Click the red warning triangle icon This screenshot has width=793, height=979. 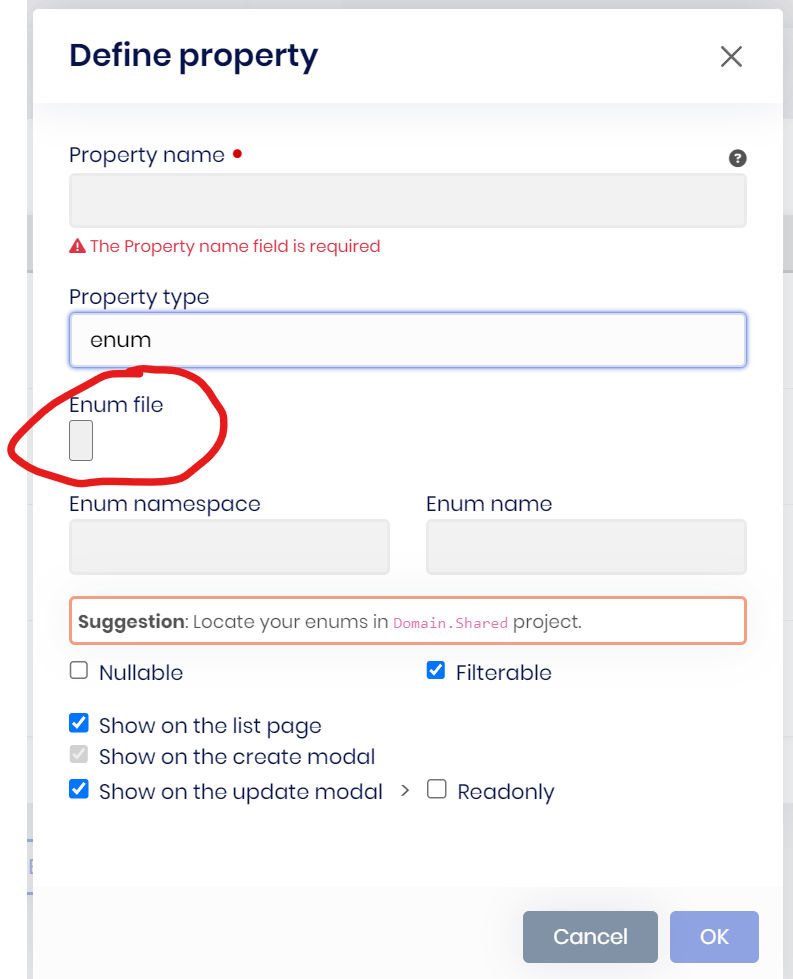tap(77, 246)
